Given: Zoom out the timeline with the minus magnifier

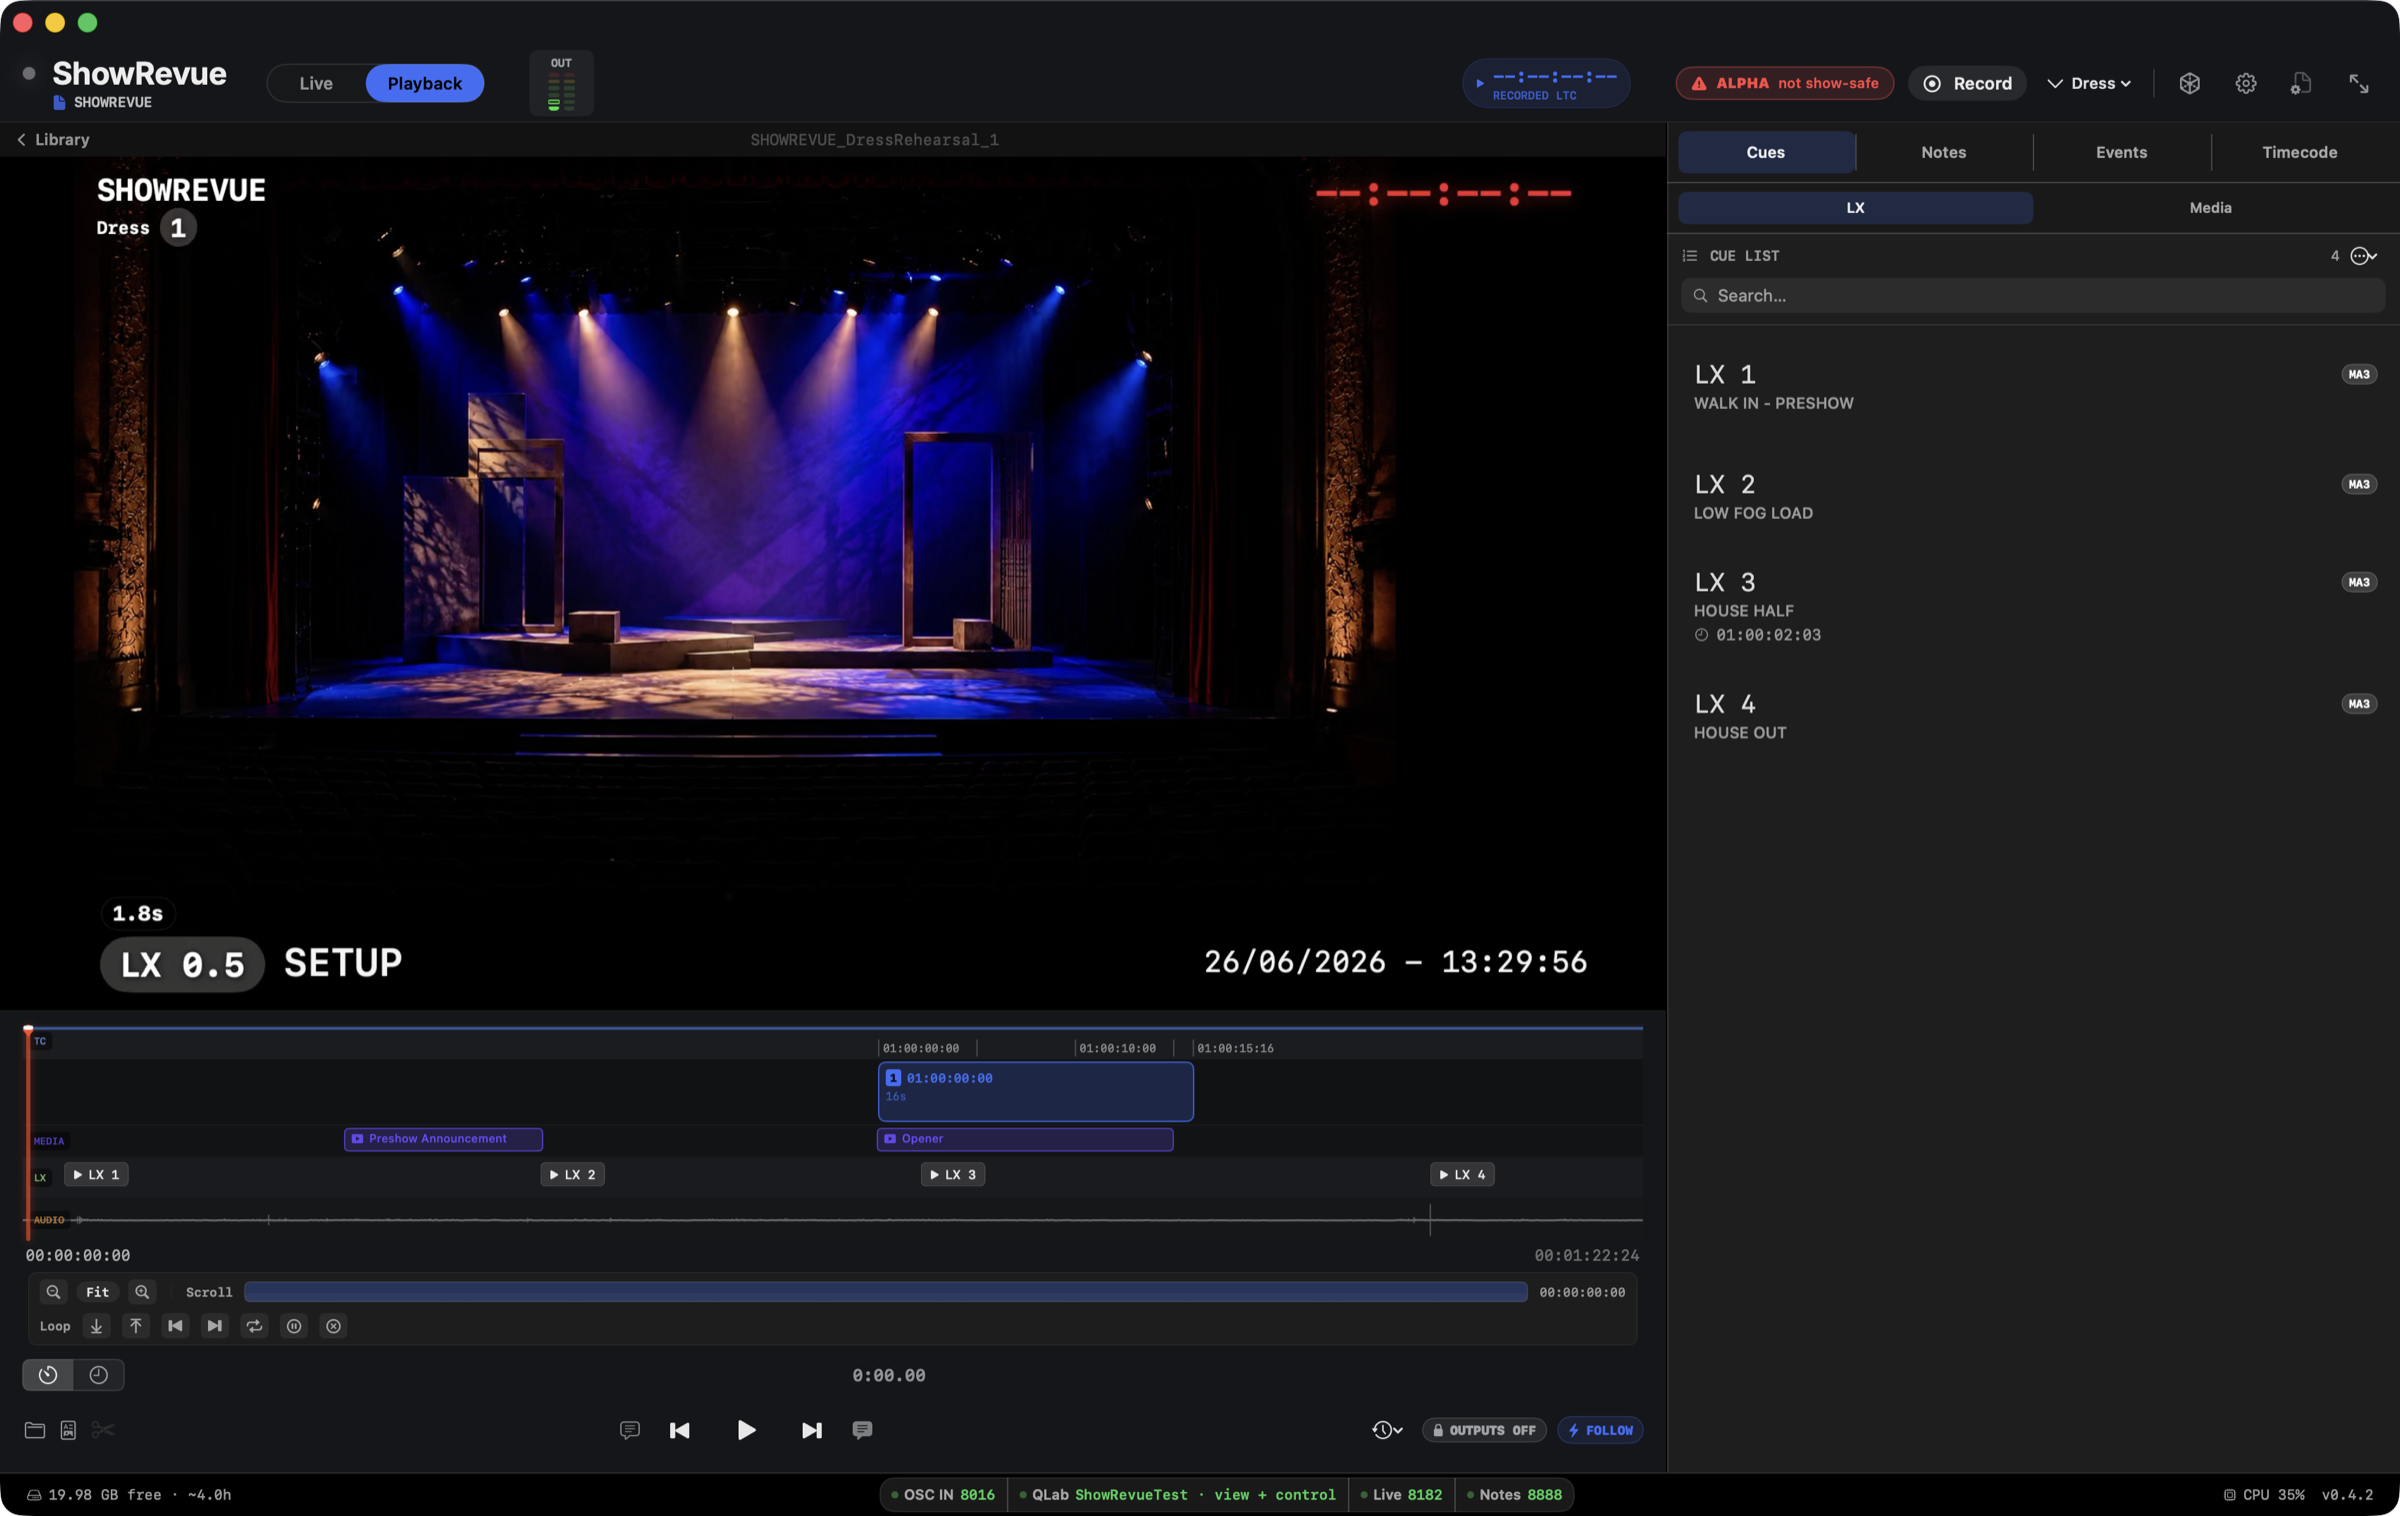Looking at the screenshot, I should [53, 1292].
